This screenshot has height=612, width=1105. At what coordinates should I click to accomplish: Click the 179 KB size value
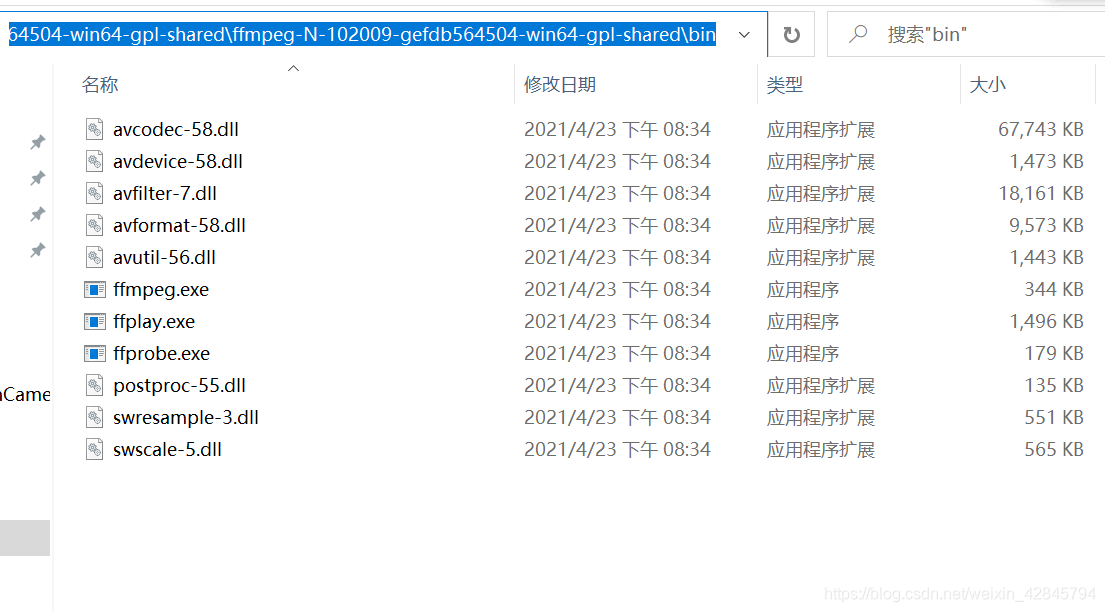pyautogui.click(x=1054, y=354)
